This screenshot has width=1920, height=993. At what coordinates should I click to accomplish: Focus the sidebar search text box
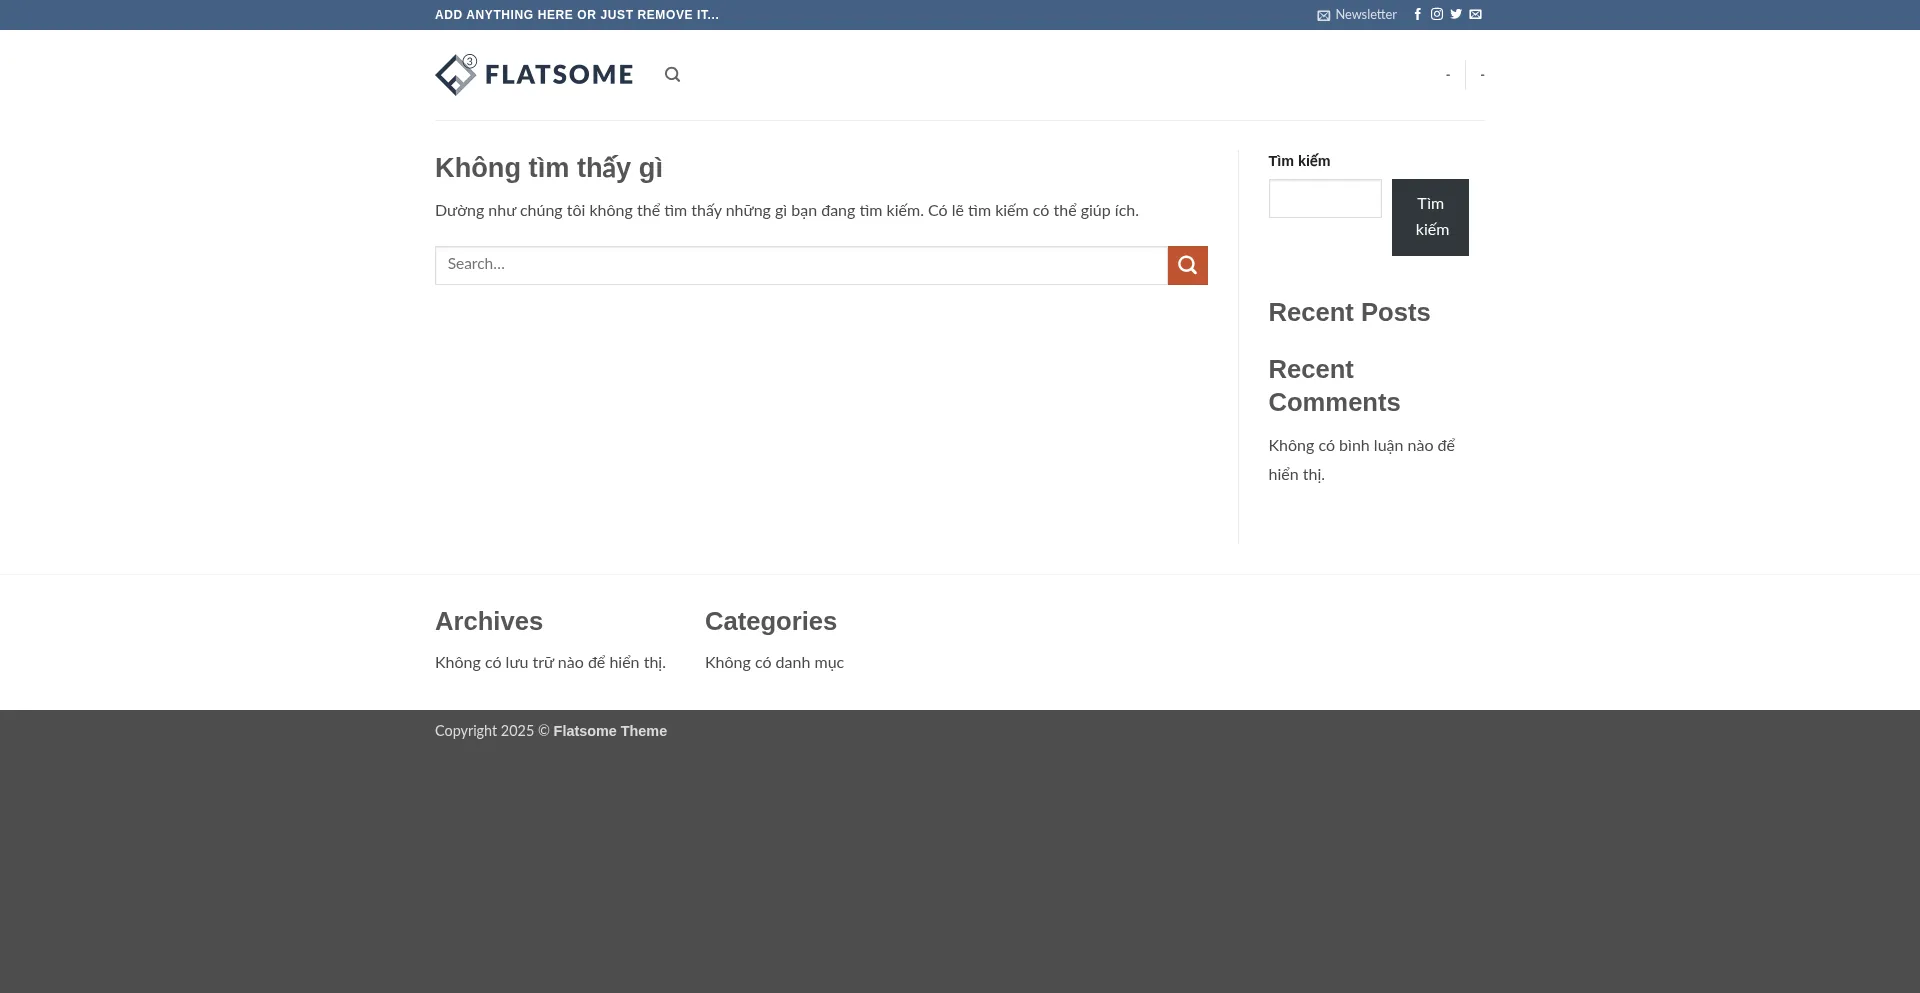[1324, 199]
